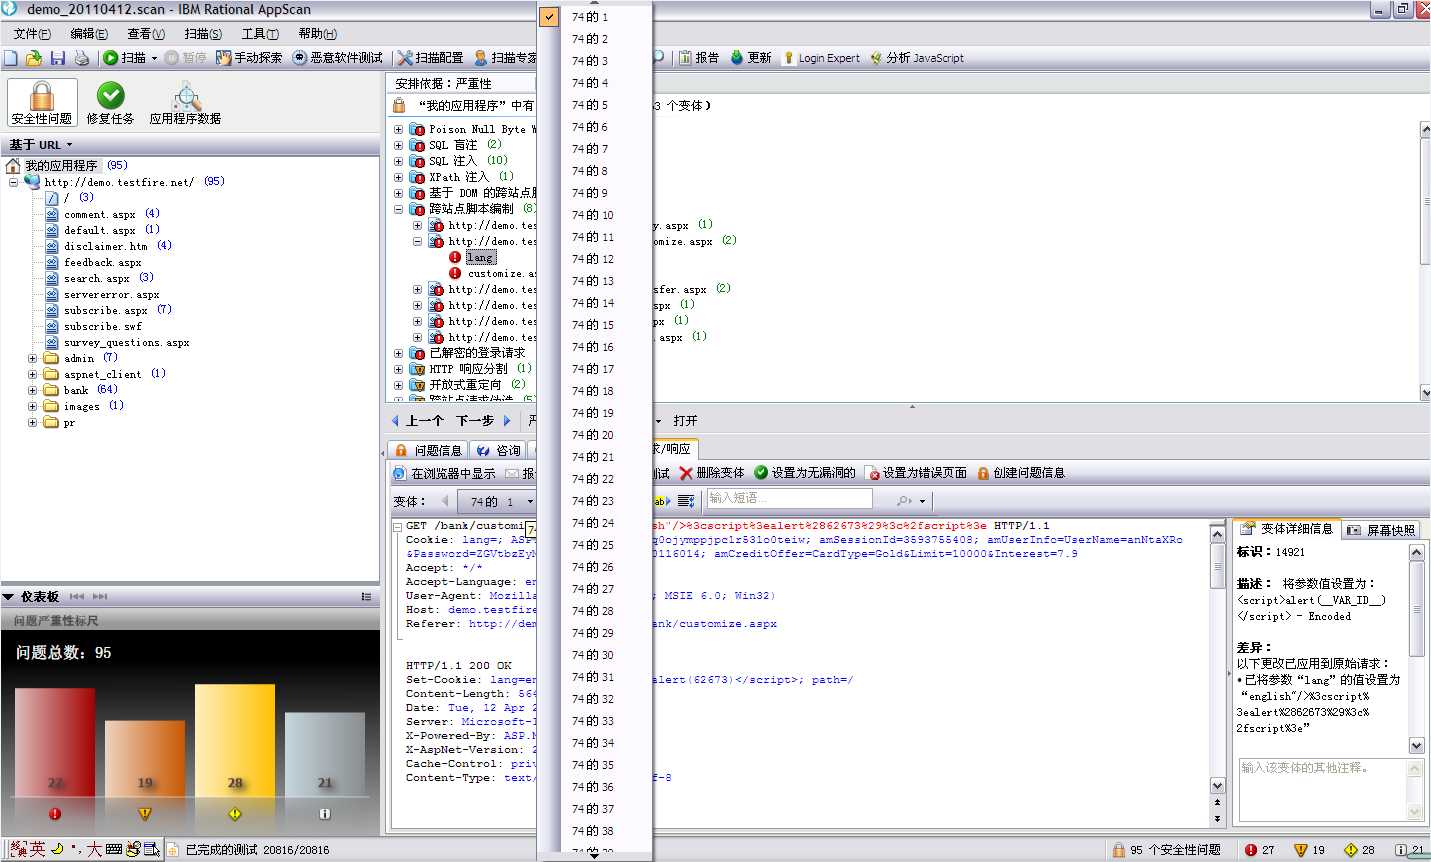
Task: Choose variant "74 的 25" in the dropdown
Action: pos(594,545)
